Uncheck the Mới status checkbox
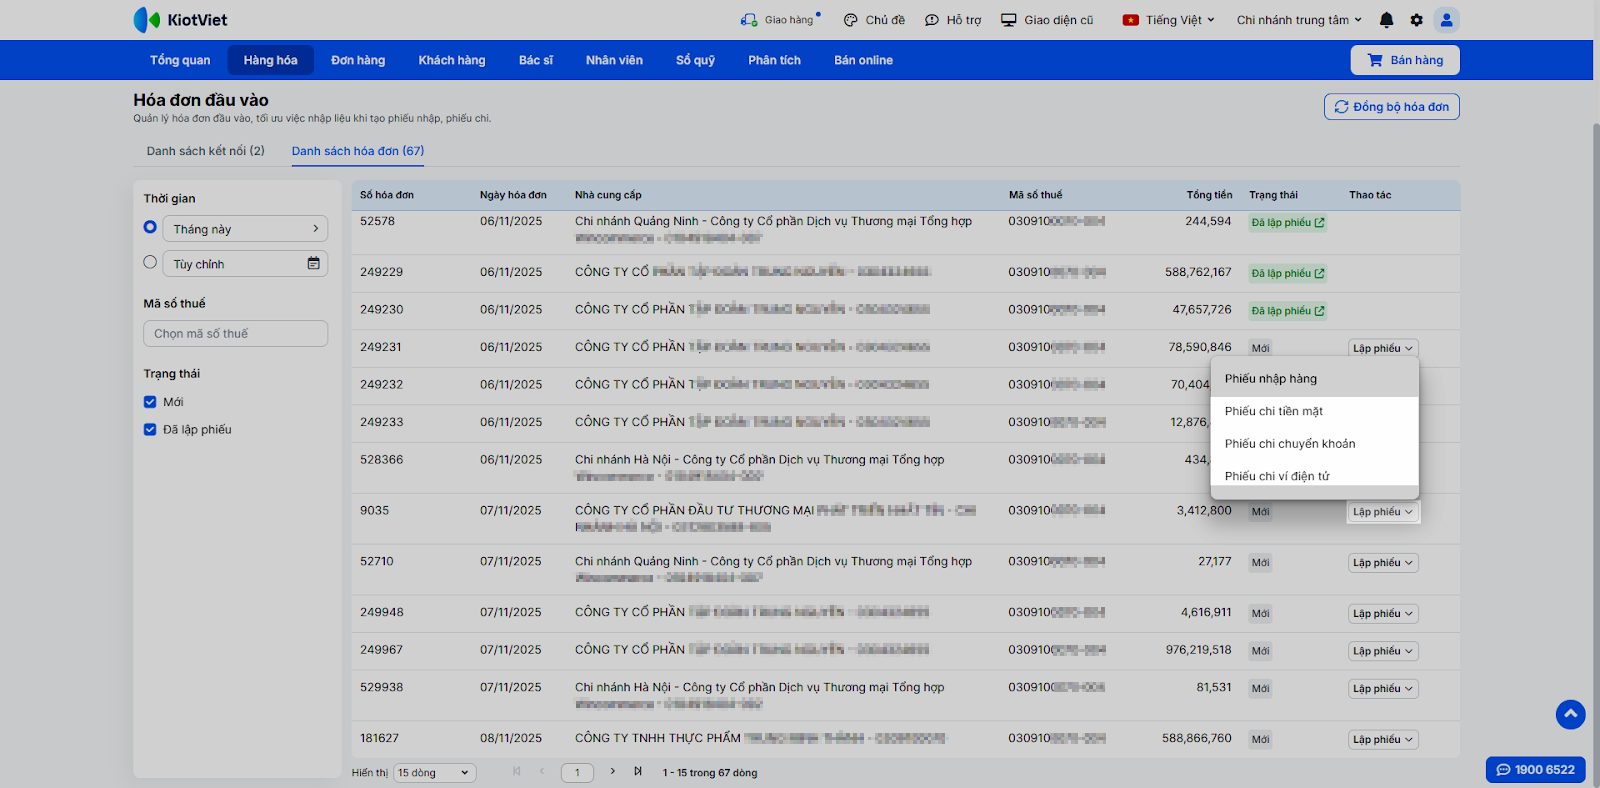Screen dimensions: 1600x788 (150, 402)
